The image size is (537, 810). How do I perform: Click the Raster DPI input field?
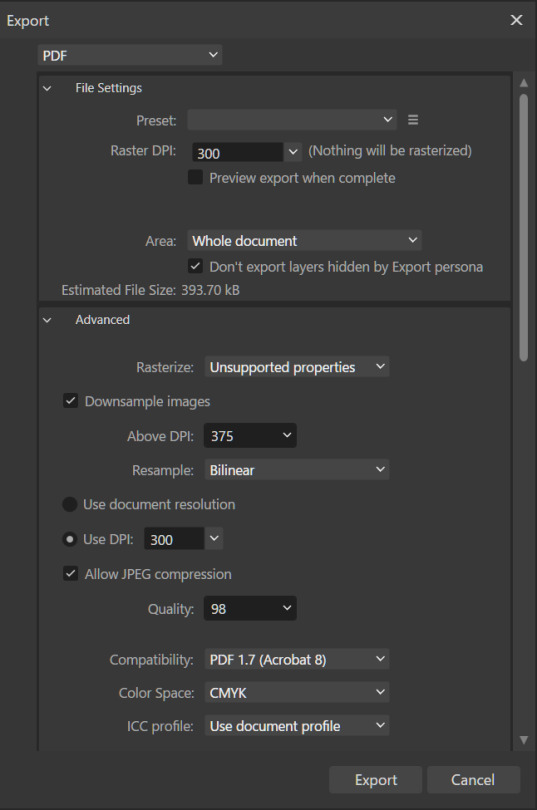pyautogui.click(x=238, y=152)
